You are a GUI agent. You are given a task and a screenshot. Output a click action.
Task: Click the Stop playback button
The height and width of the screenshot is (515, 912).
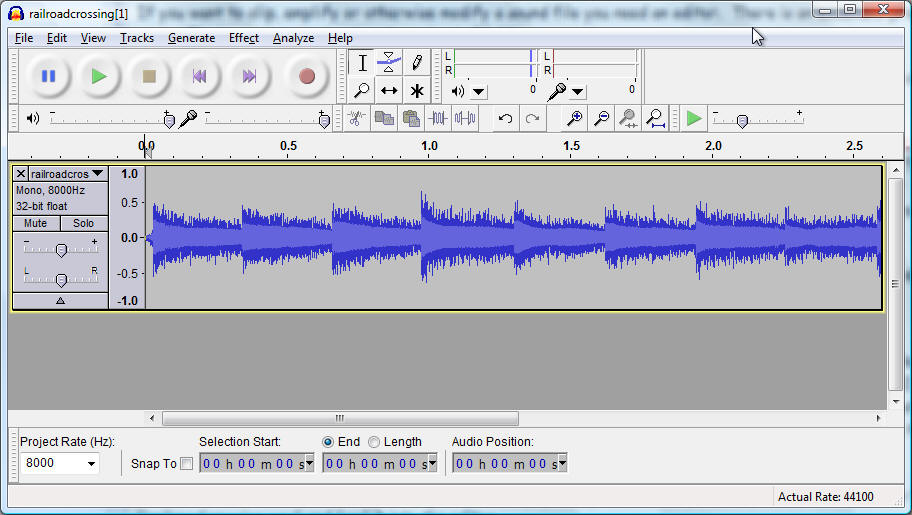tap(149, 76)
